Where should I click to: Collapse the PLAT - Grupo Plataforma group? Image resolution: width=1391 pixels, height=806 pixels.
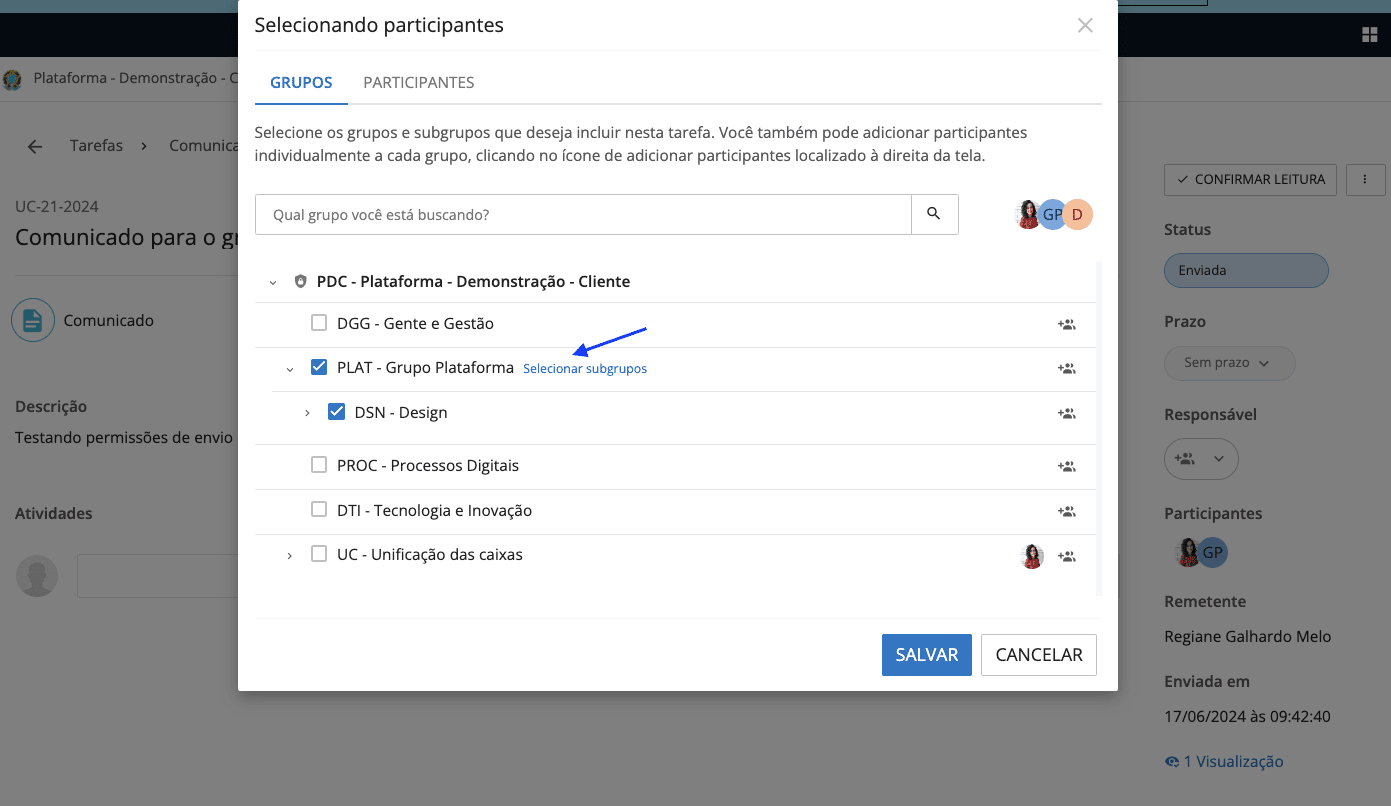click(x=290, y=369)
